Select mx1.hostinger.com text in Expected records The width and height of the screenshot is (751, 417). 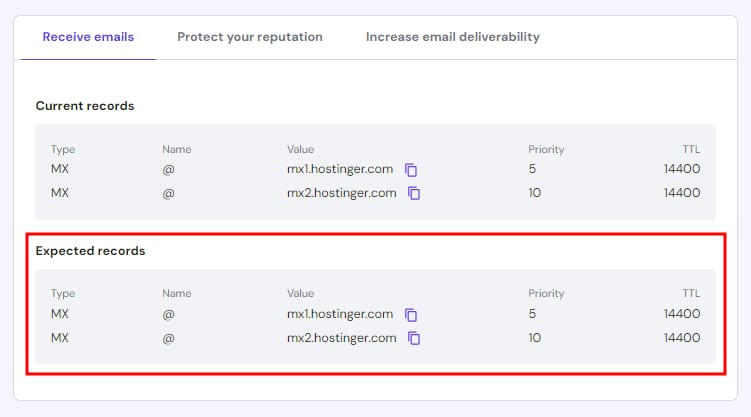coord(341,314)
